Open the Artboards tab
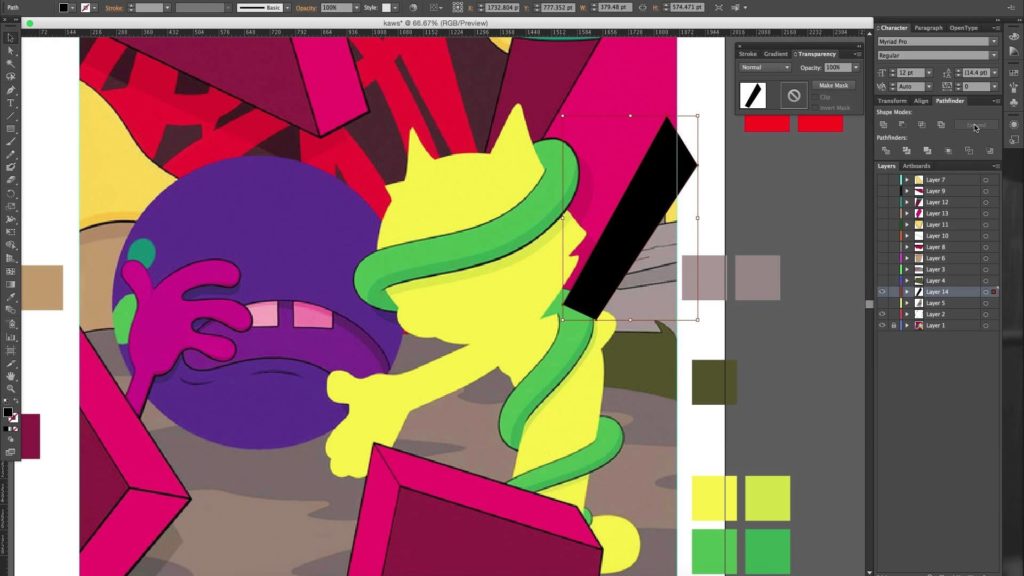Viewport: 1024px width, 576px height. tap(916, 166)
